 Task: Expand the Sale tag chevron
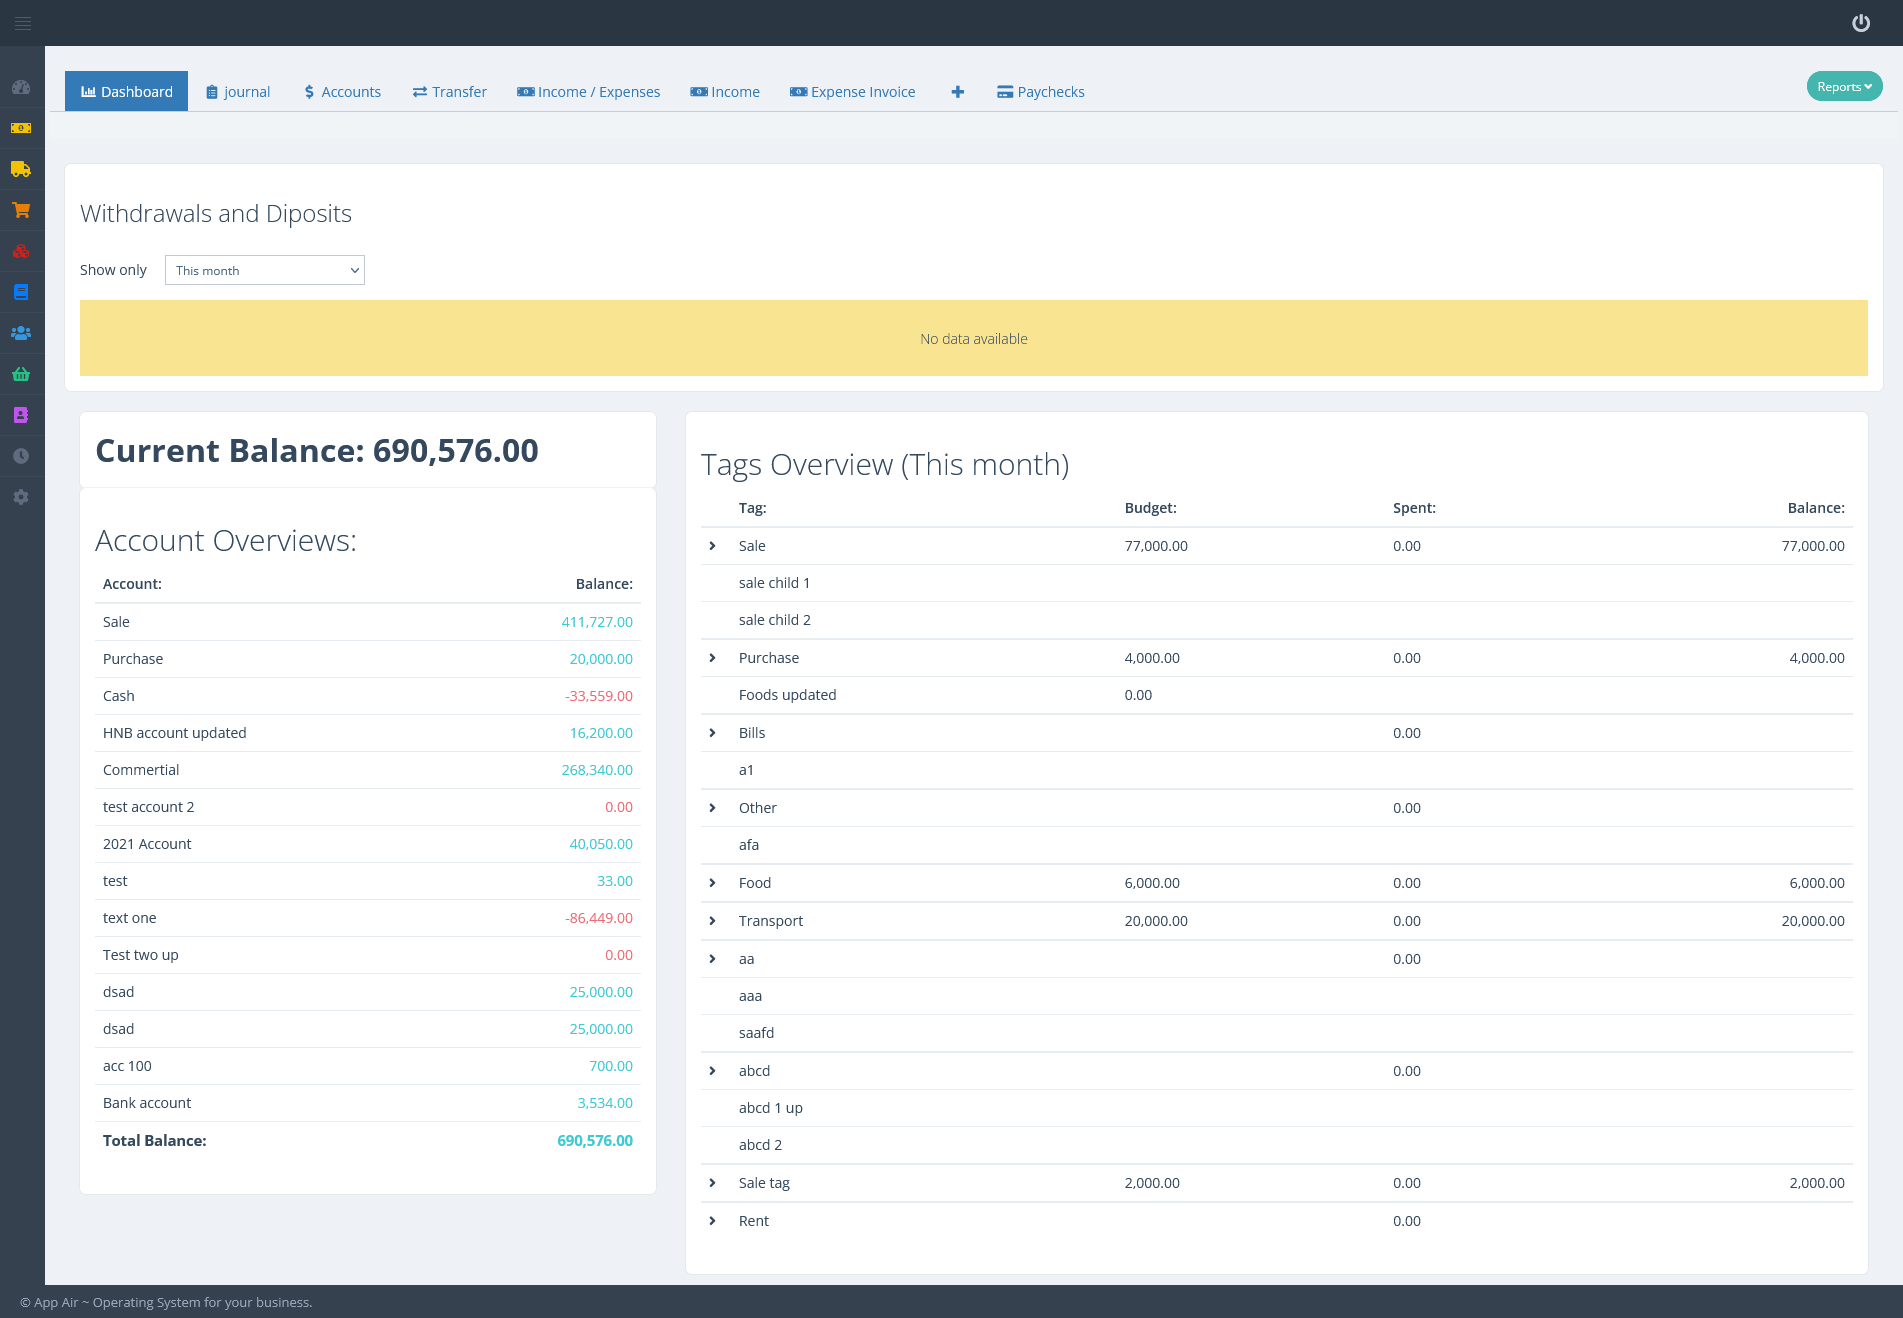click(712, 1183)
